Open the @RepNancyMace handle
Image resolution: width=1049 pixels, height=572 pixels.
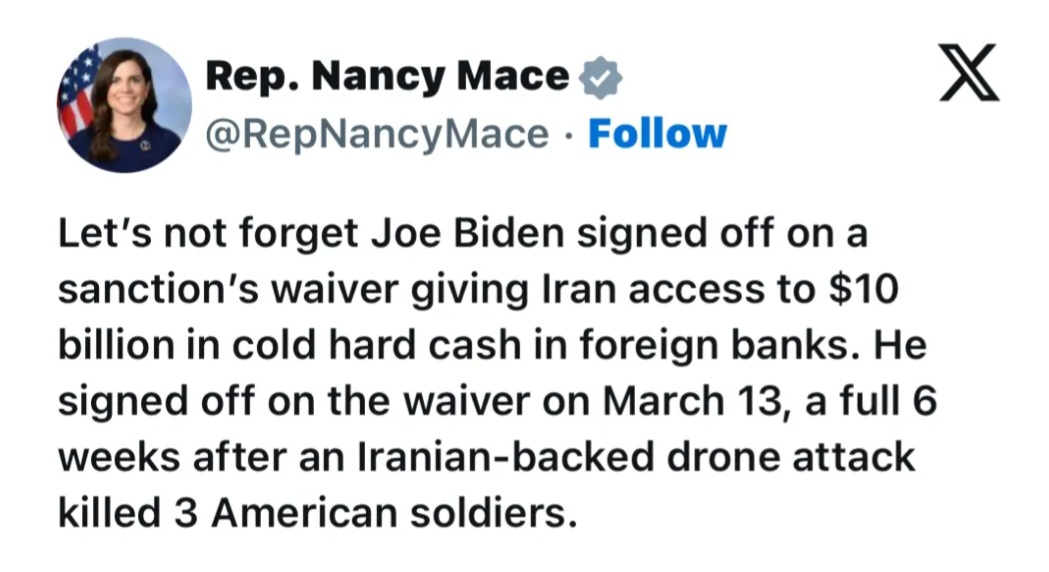377,134
